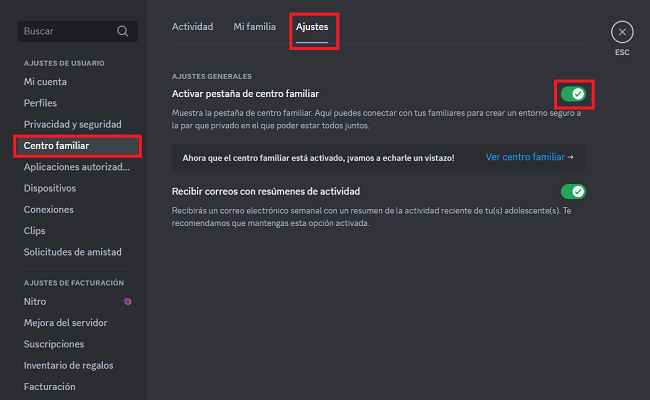Click the Ver centro familiar link

[x=529, y=157]
